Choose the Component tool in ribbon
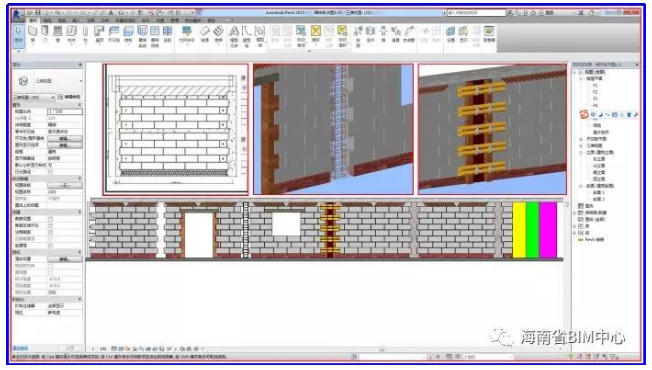This screenshot has height=370, width=652. click(x=72, y=34)
